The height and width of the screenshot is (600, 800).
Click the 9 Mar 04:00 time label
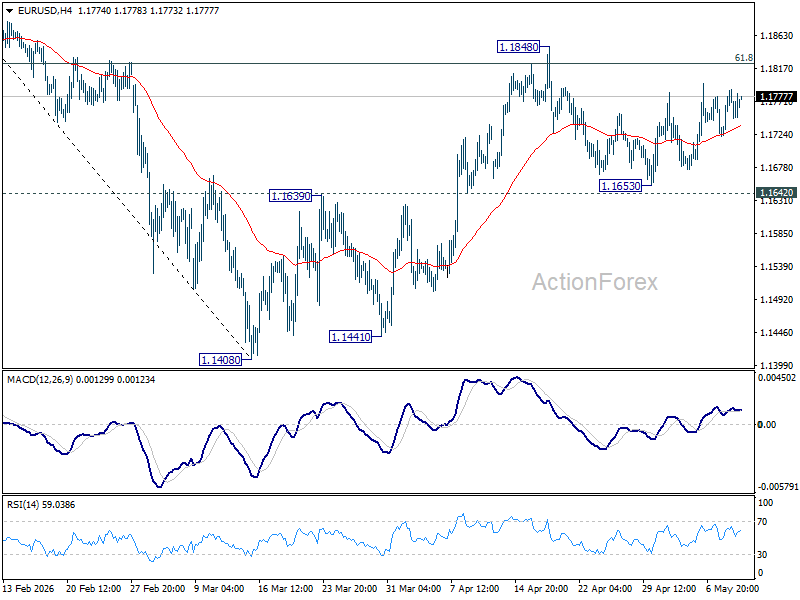coord(220,588)
